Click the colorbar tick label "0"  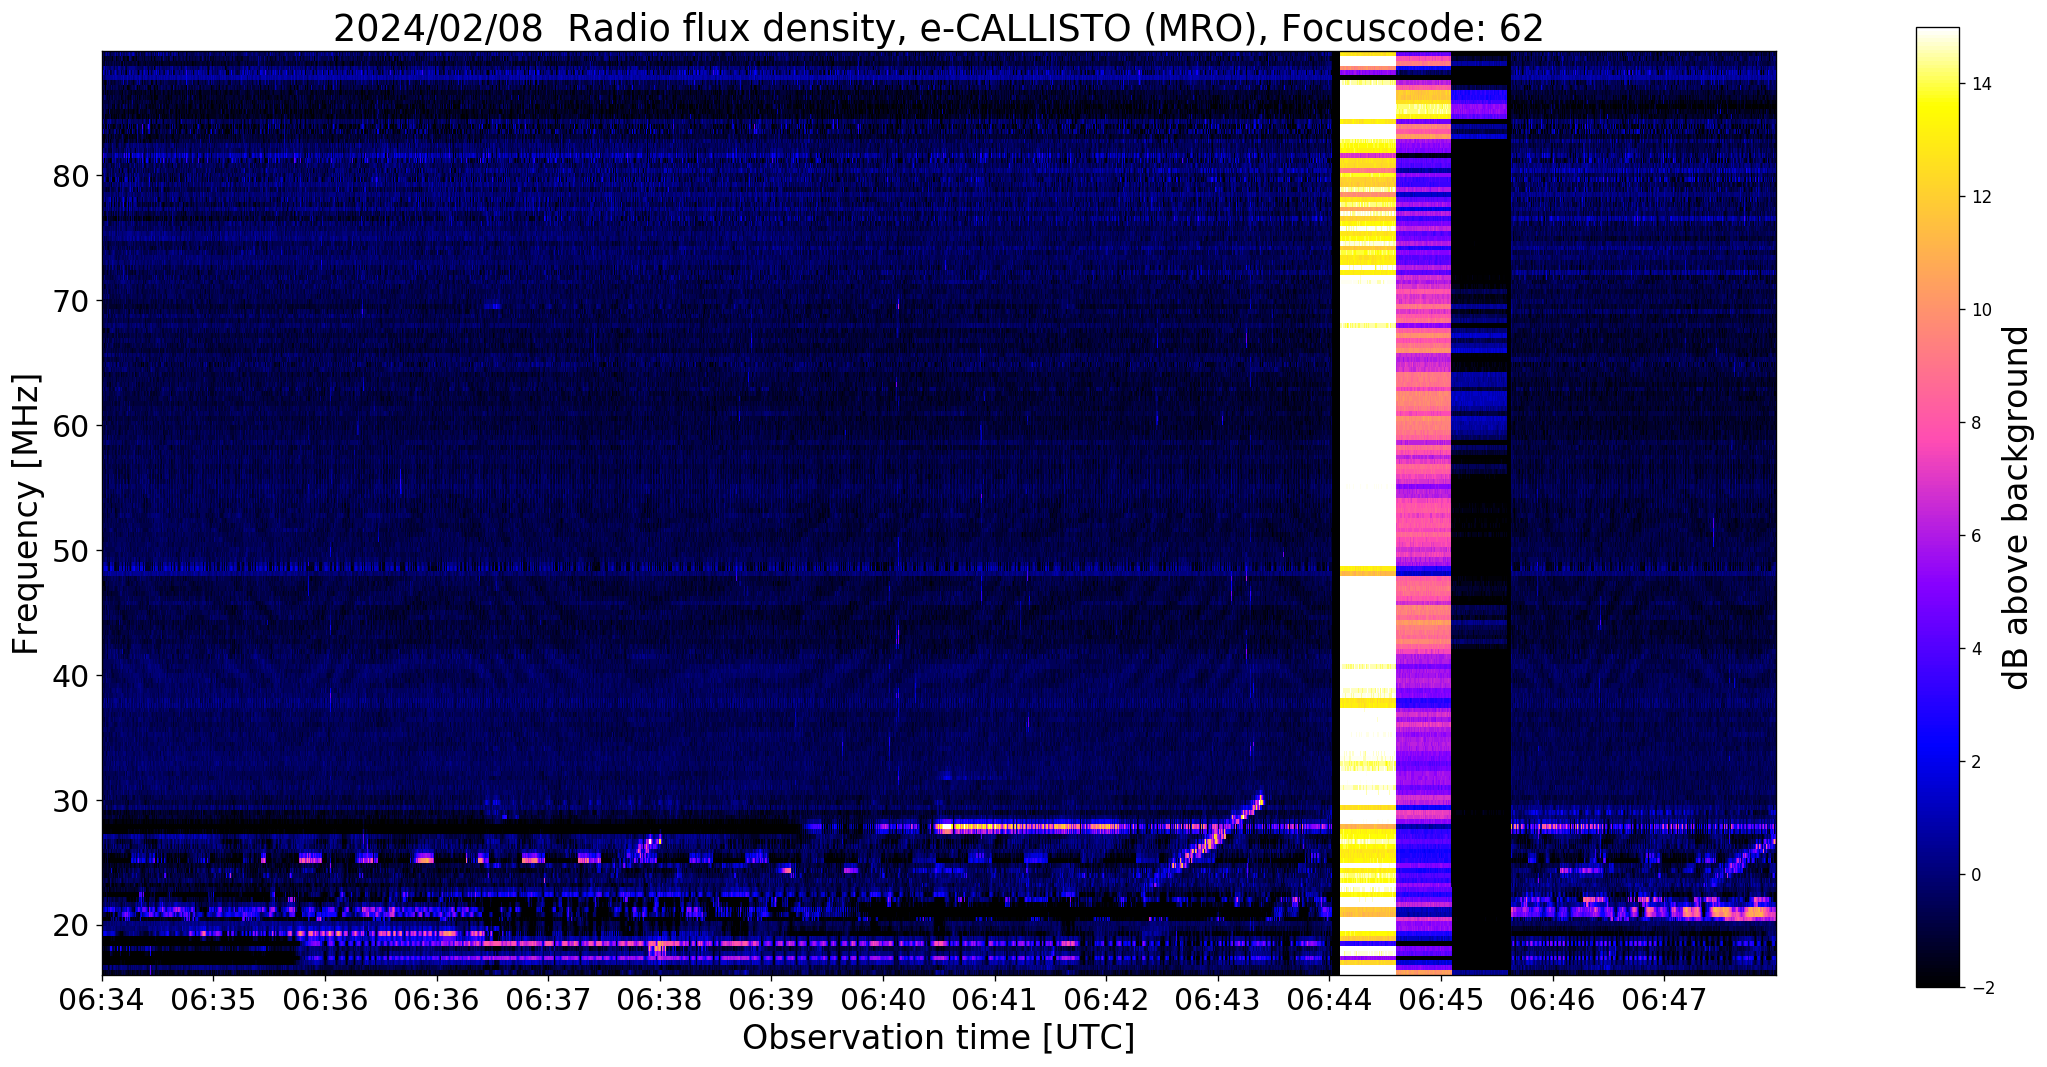tap(1976, 875)
